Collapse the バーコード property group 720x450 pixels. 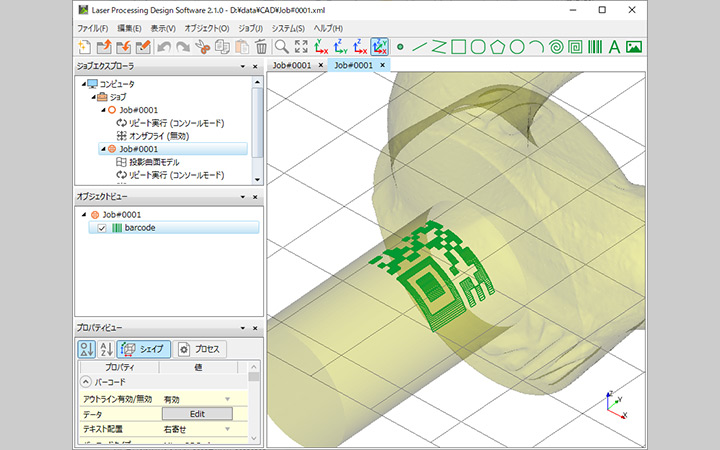[x=85, y=383]
